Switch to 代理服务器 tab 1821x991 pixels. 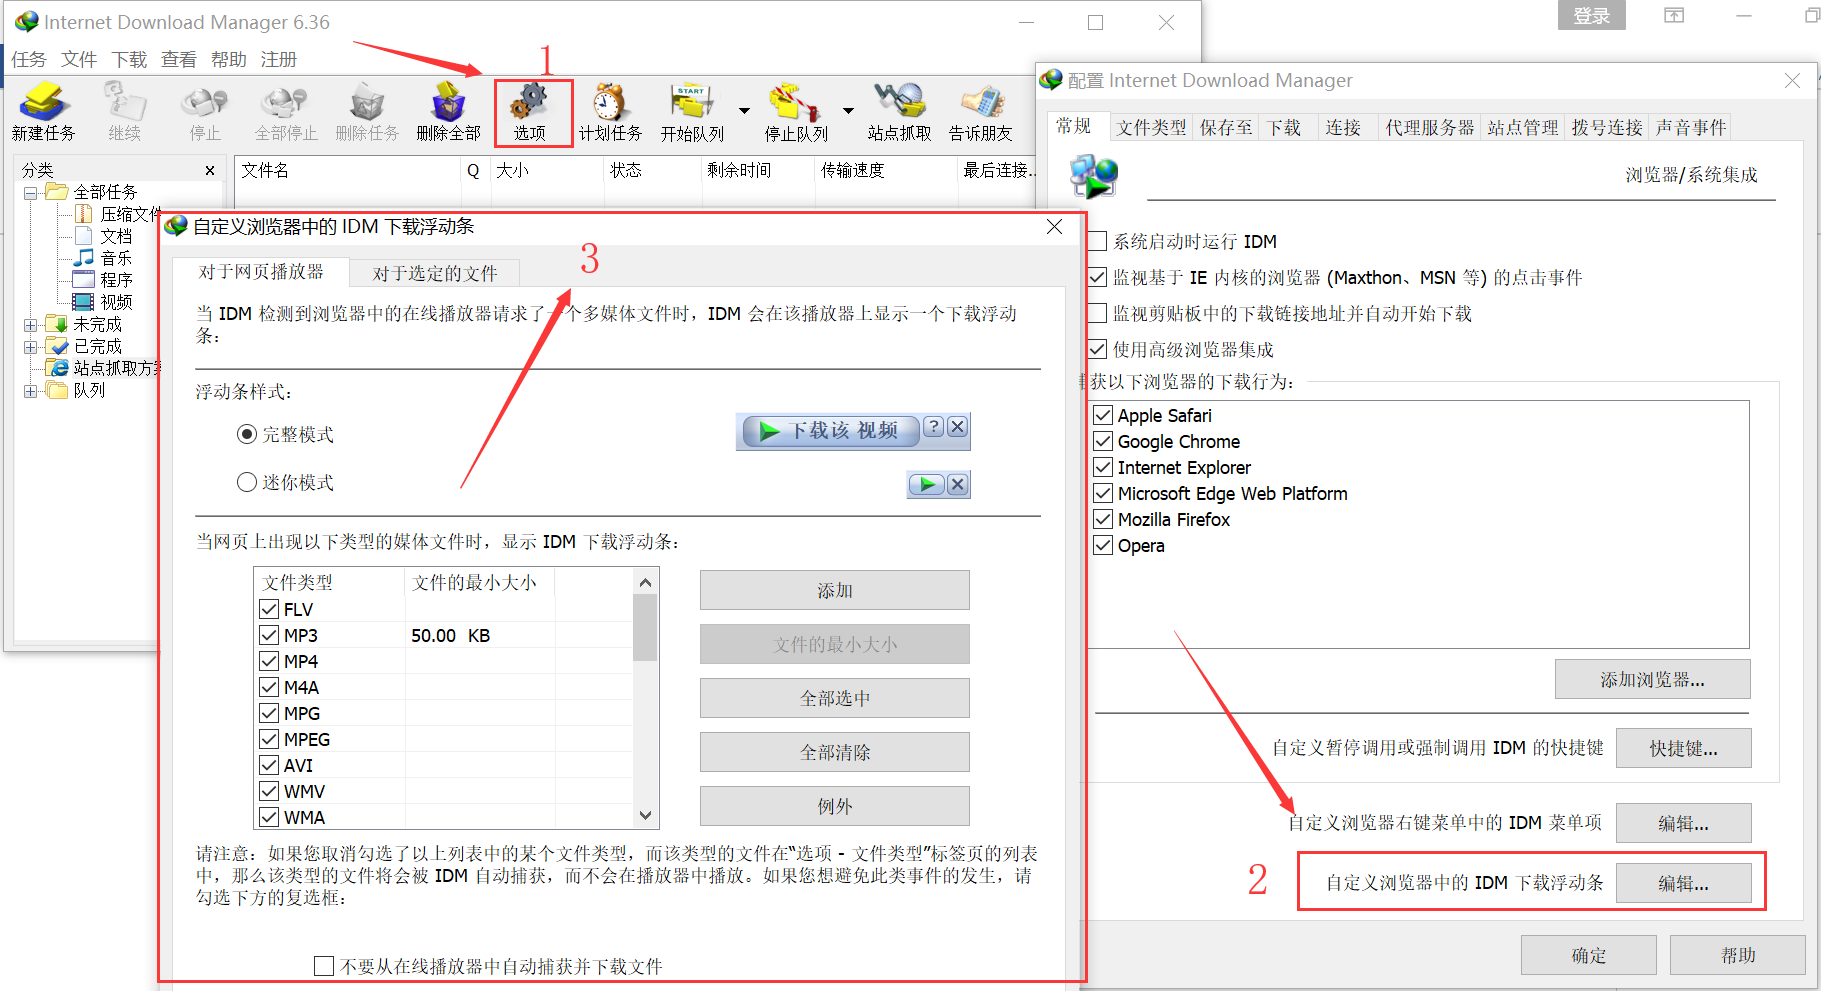tap(1430, 127)
